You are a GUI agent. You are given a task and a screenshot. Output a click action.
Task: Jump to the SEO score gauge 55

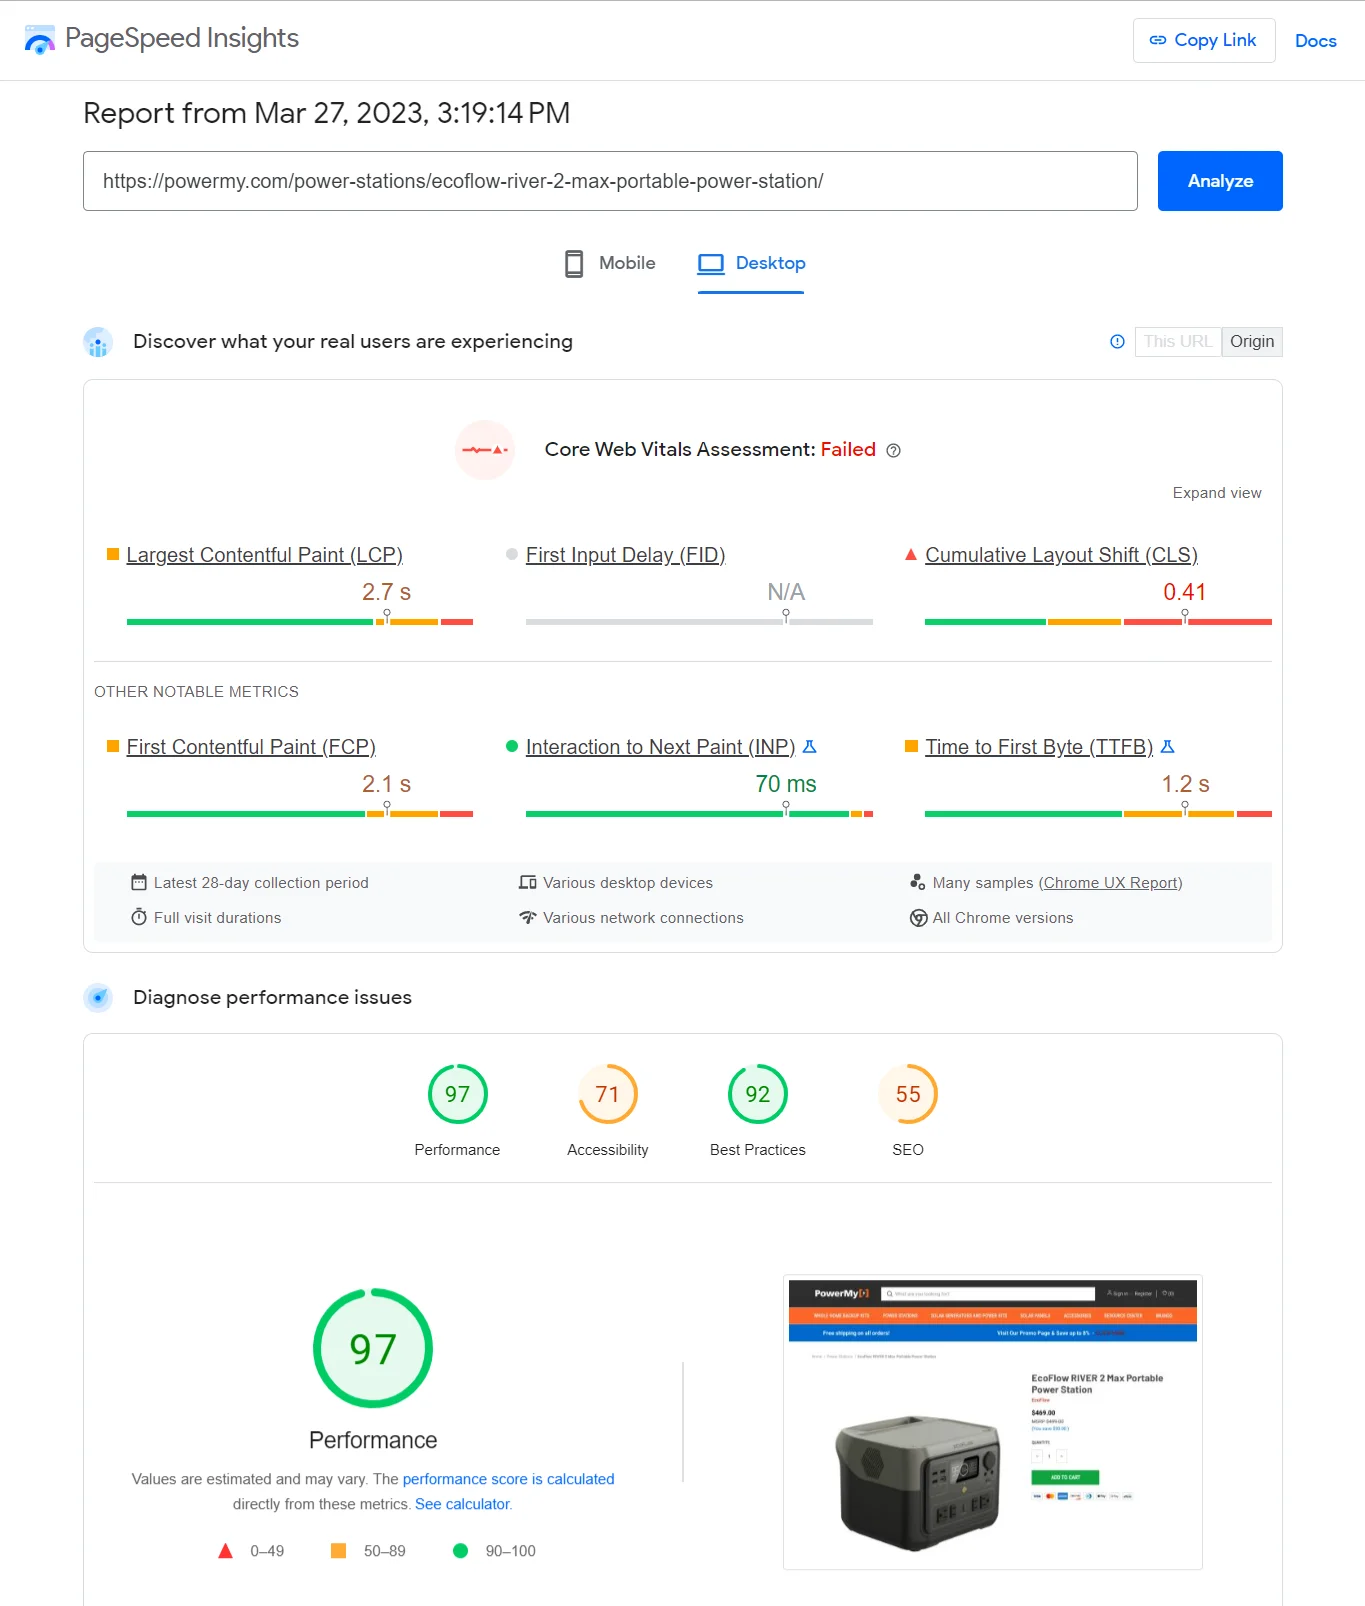(x=907, y=1094)
